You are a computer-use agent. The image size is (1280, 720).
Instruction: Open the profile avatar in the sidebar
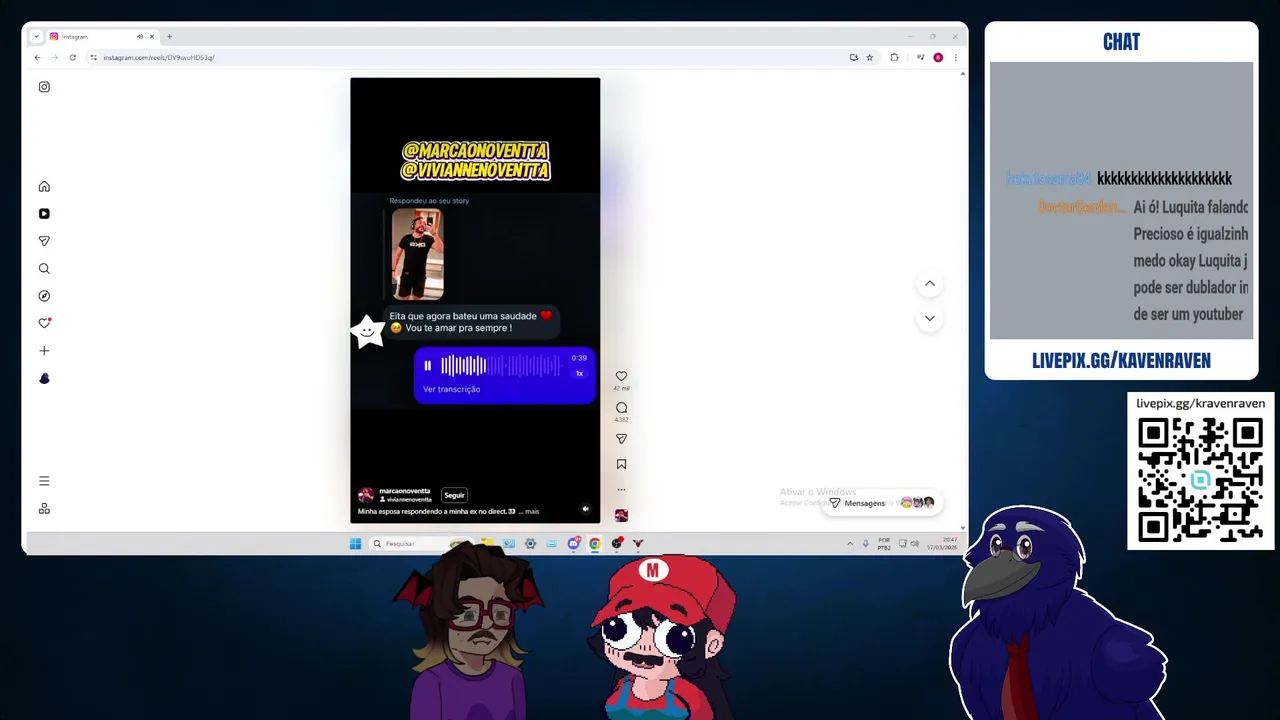tap(44, 378)
